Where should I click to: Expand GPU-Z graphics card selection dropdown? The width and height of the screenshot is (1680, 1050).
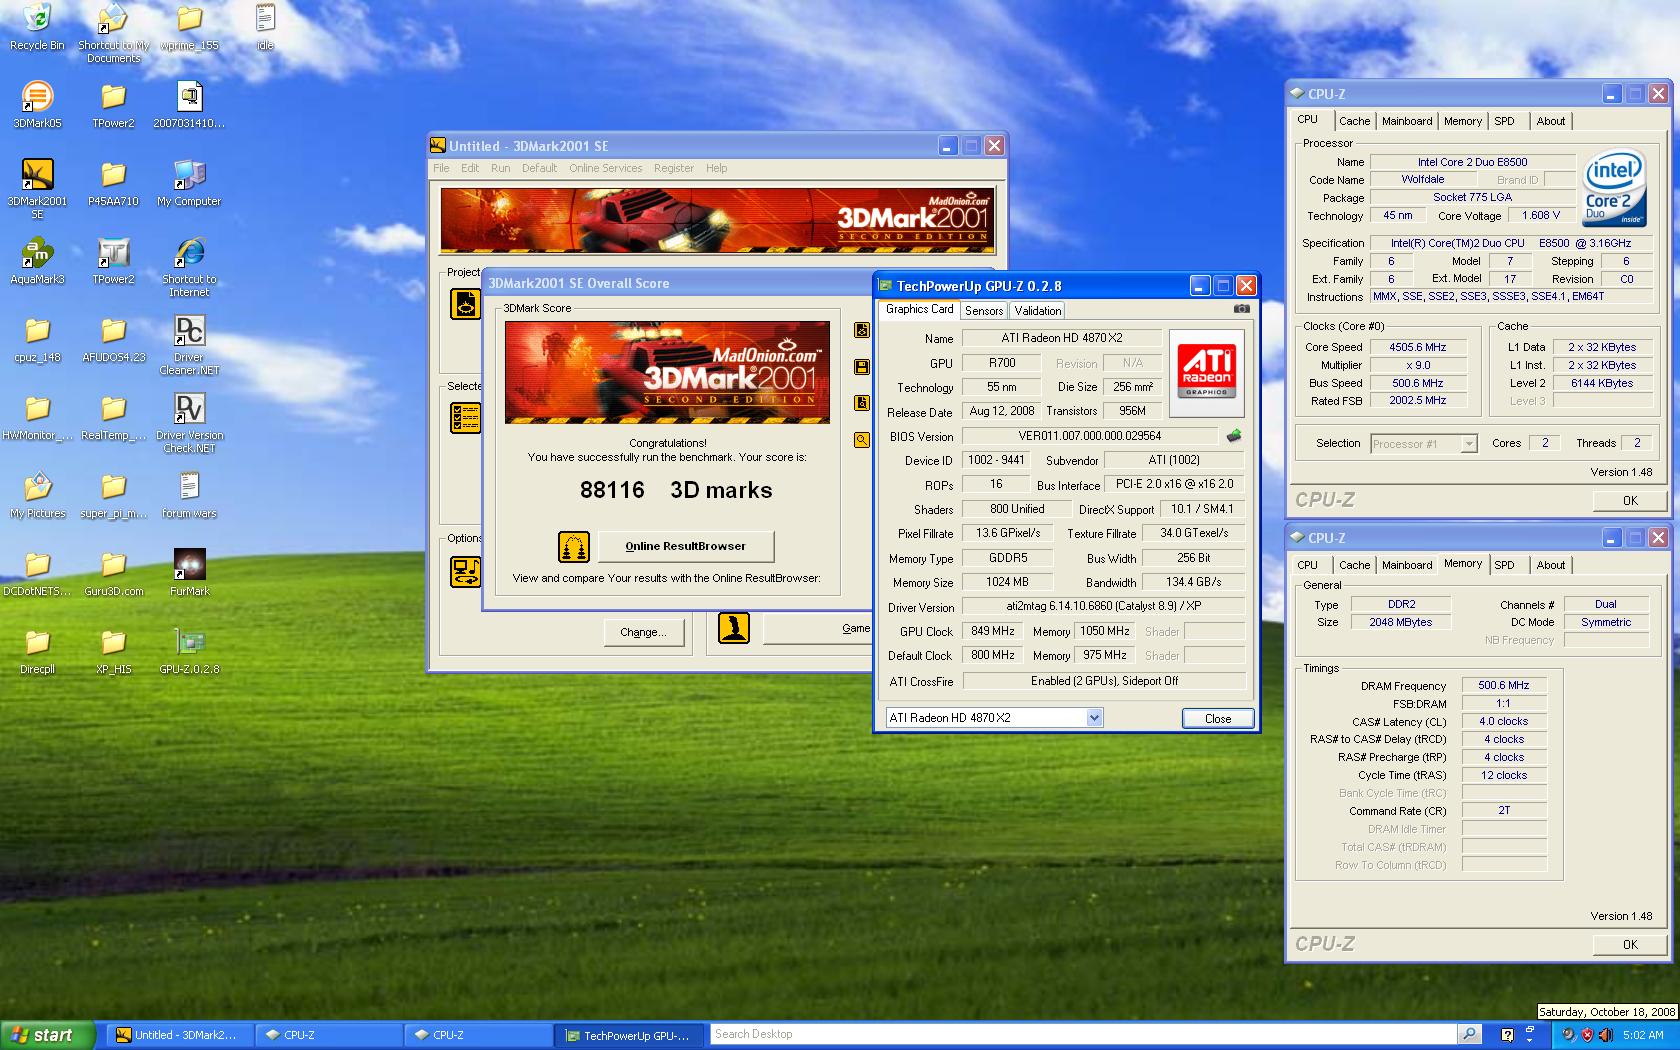(x=1094, y=718)
